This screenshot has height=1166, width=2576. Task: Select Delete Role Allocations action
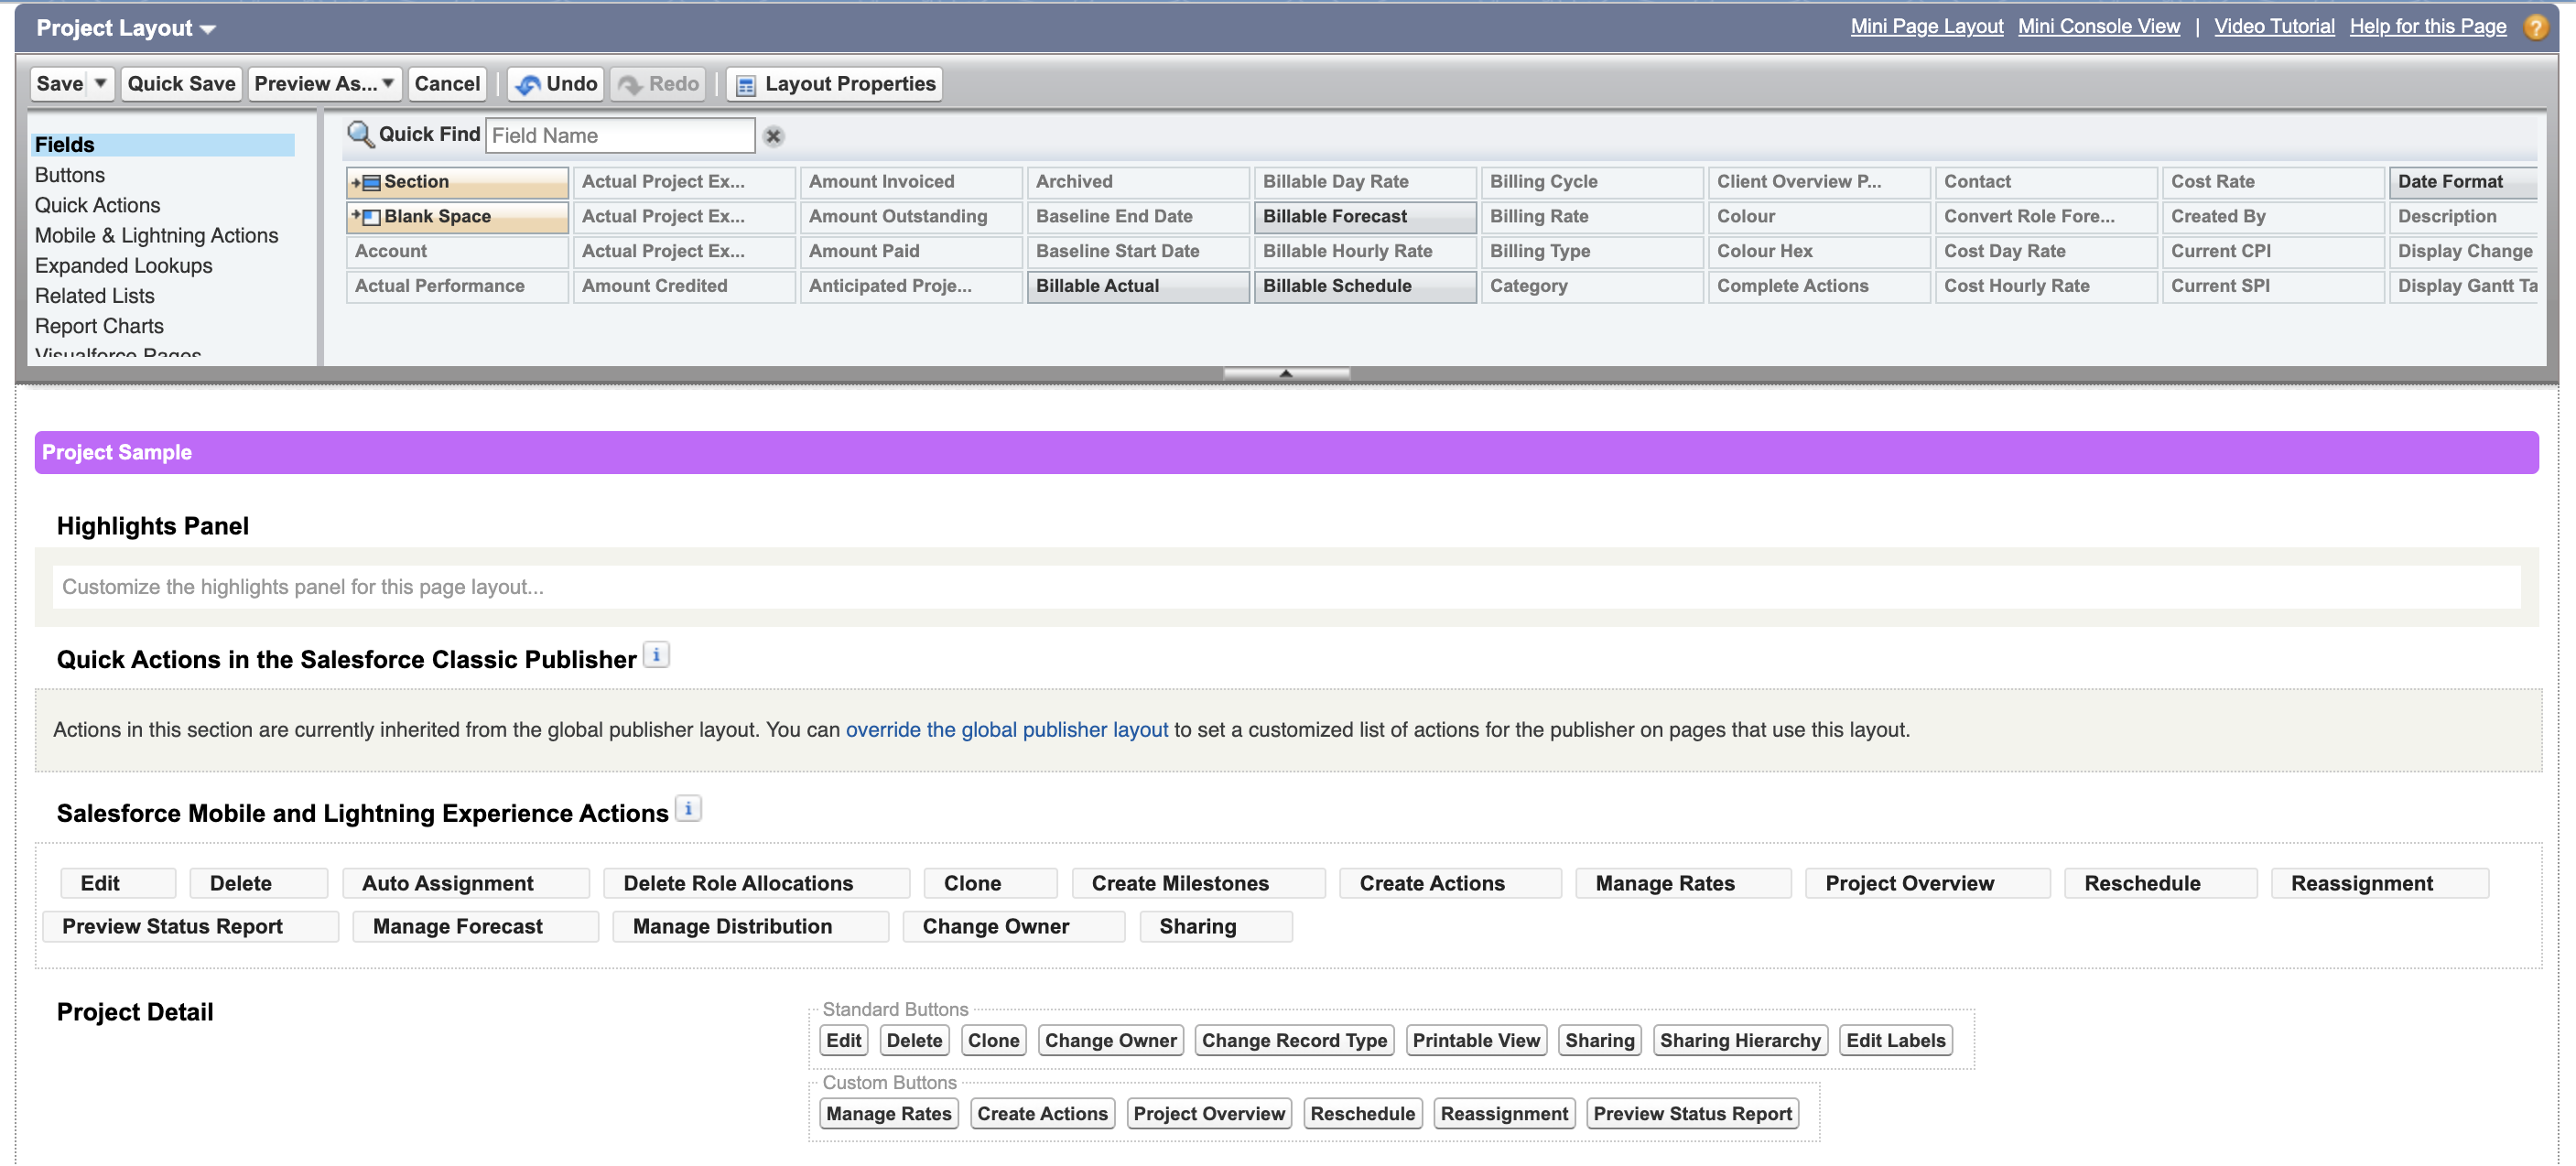point(756,884)
